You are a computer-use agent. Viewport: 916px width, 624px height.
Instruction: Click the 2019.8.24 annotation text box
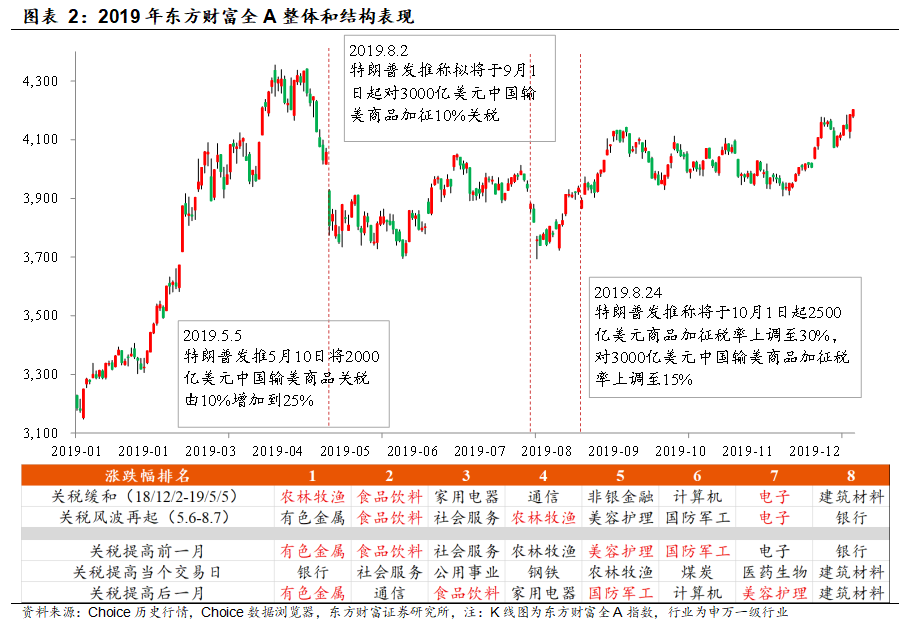(x=723, y=335)
